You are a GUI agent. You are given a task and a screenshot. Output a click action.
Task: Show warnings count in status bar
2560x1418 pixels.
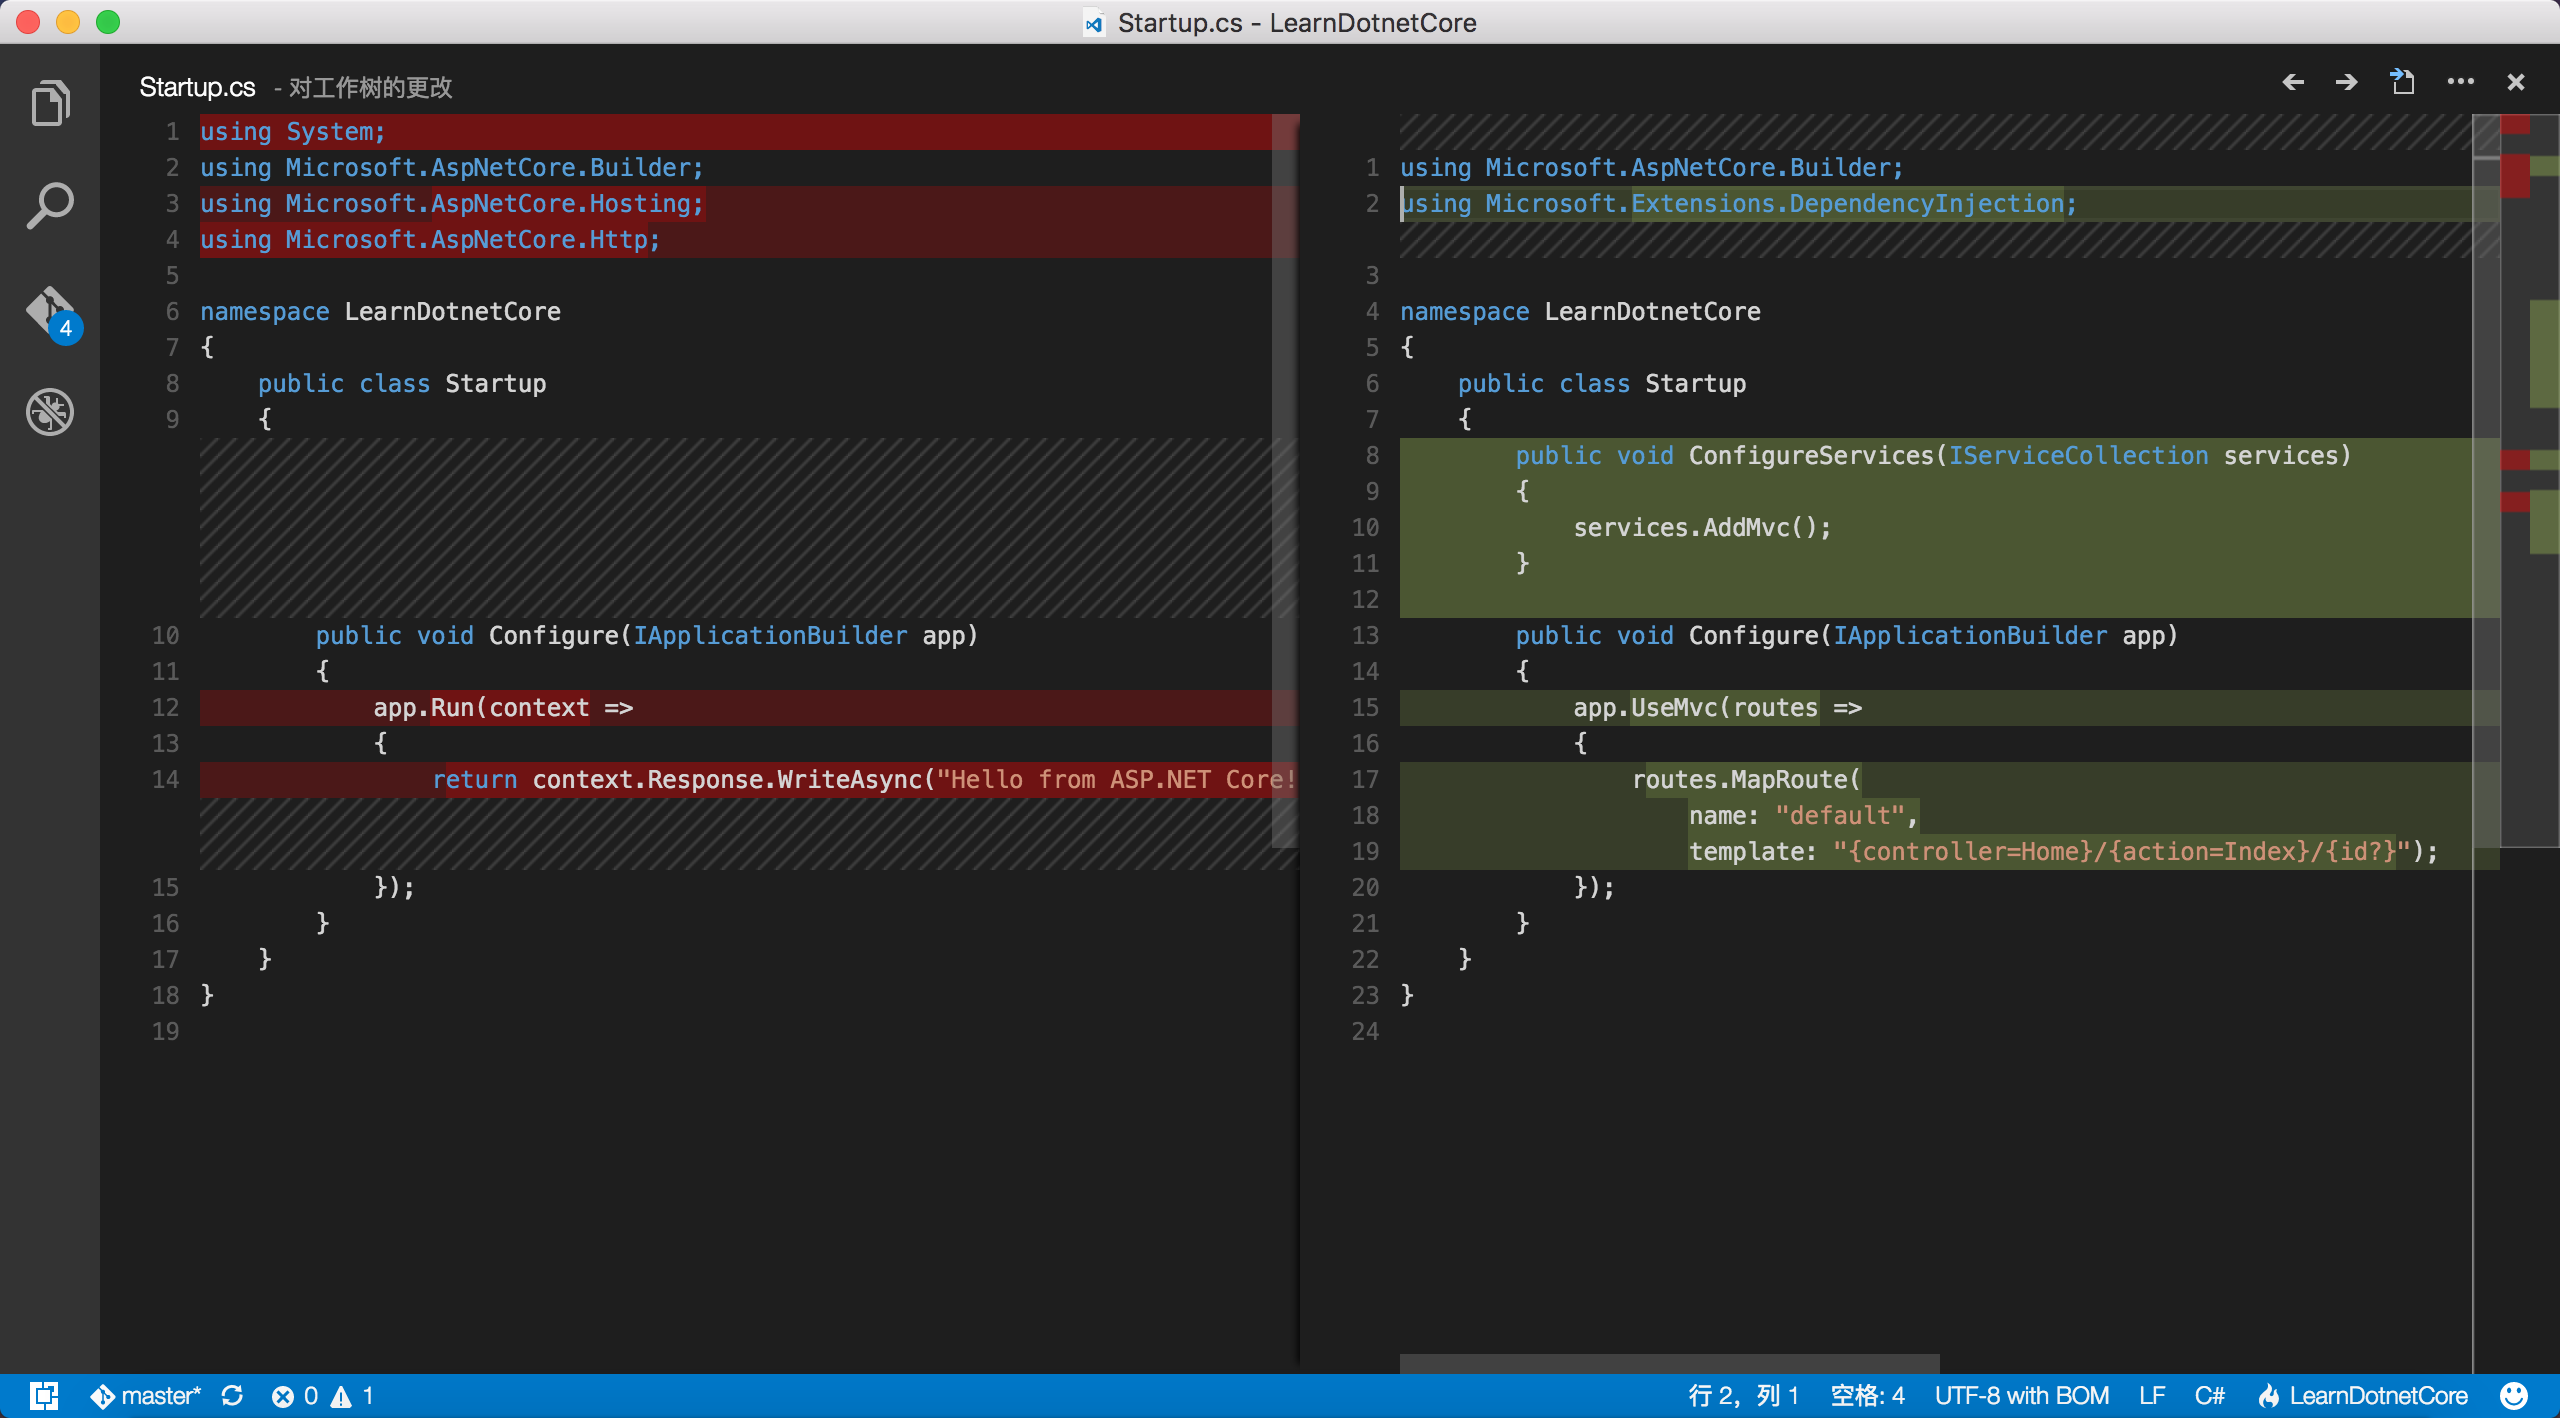coord(352,1395)
